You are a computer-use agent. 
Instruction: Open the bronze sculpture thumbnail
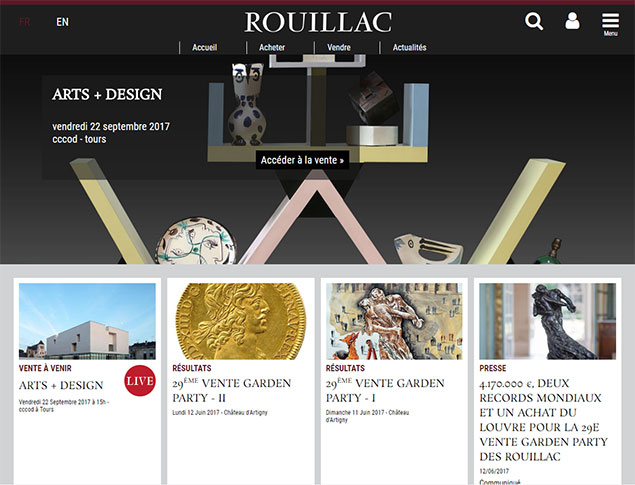[548, 321]
